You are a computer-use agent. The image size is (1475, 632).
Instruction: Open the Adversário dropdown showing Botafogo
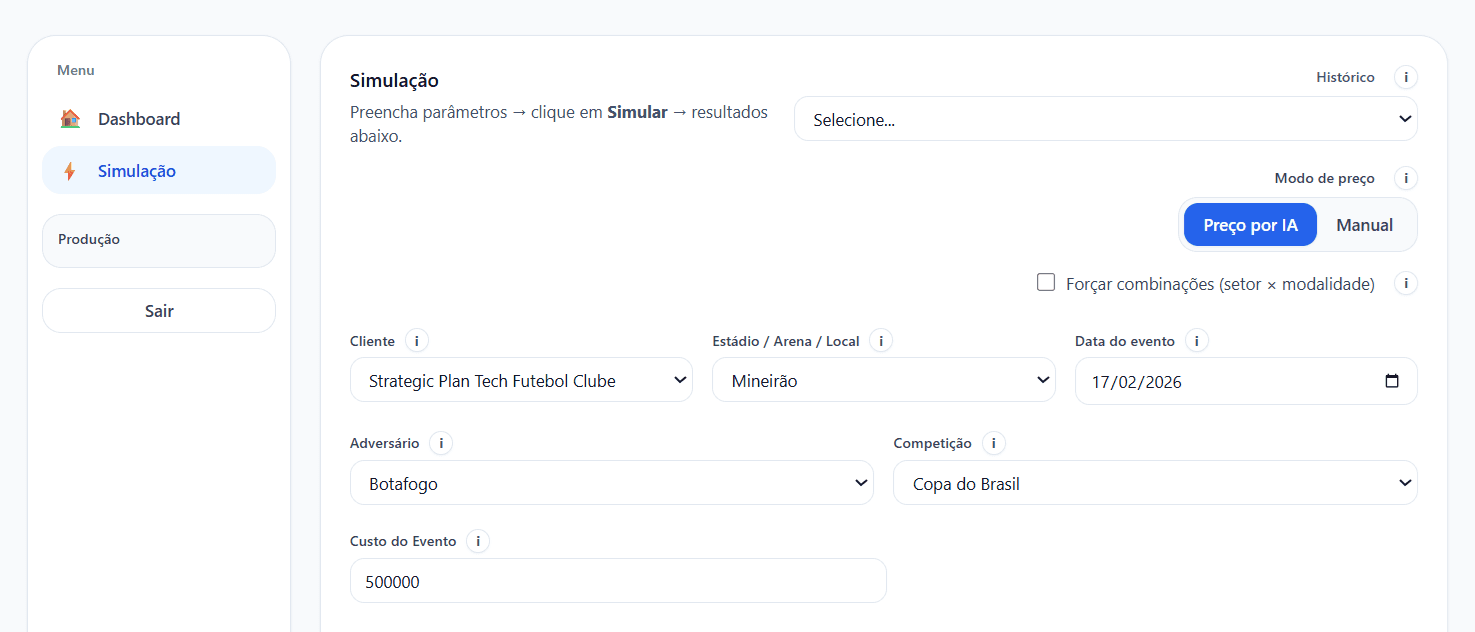click(611, 482)
